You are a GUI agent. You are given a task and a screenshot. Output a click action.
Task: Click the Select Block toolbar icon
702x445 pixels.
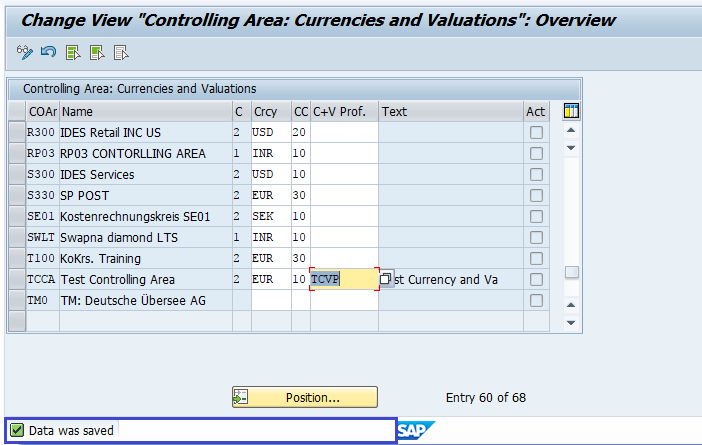(97, 52)
